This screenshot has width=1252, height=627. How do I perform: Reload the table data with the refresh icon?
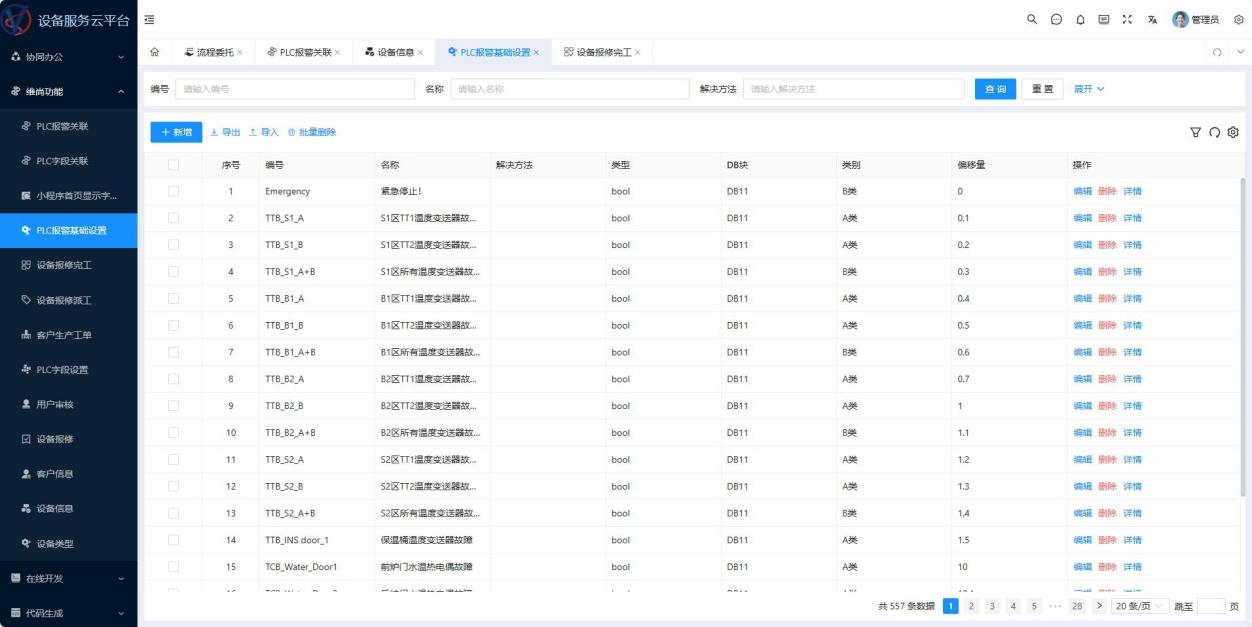click(1215, 132)
